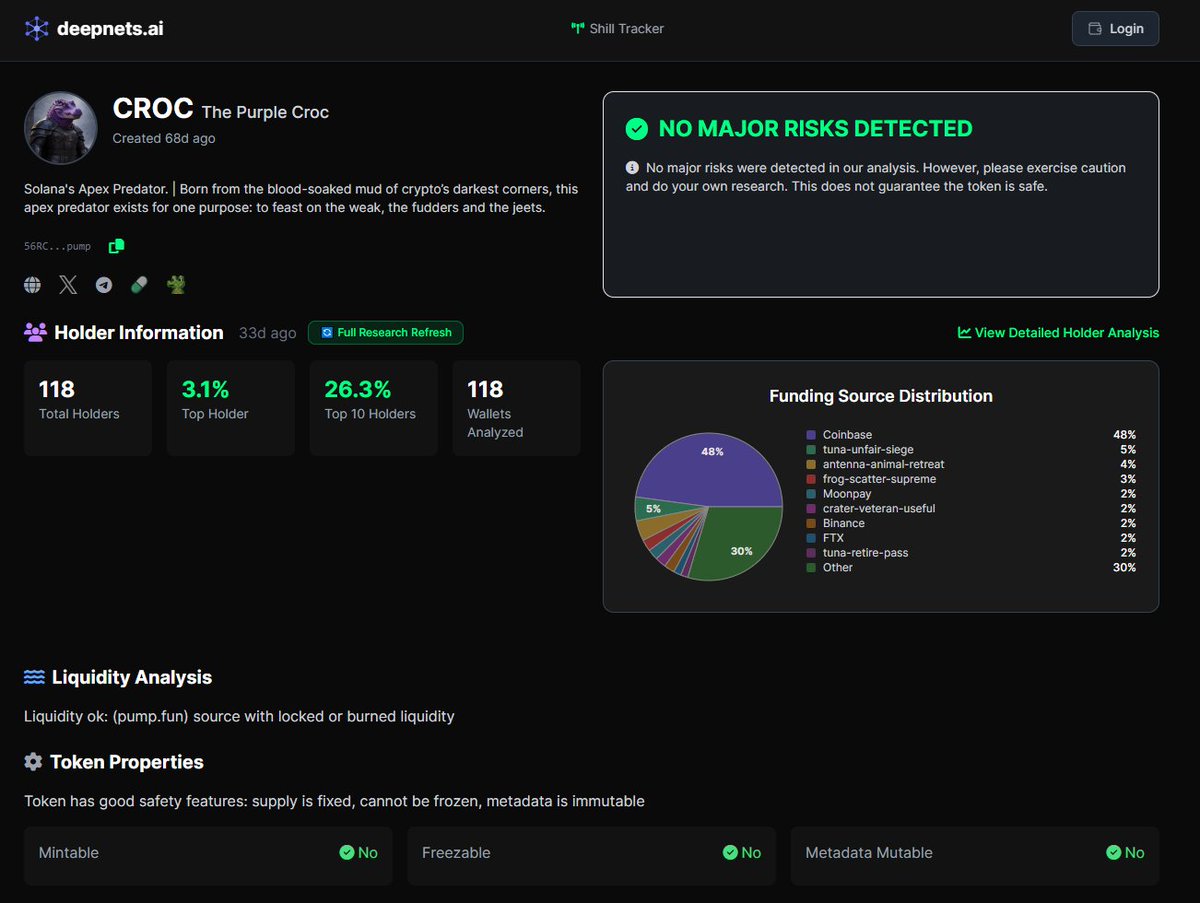Click 'Created 68d ago' text
Image resolution: width=1200 pixels, height=903 pixels.
point(164,139)
